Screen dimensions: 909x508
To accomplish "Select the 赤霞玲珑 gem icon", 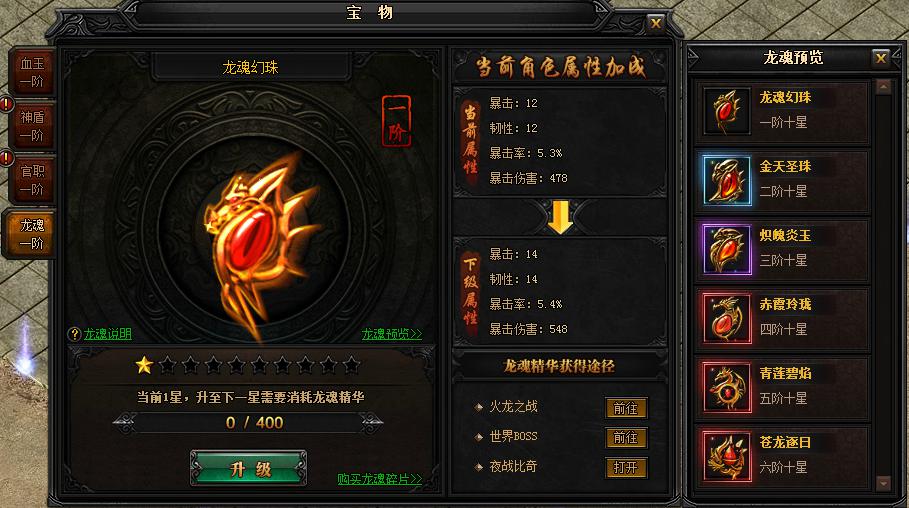I will [727, 318].
